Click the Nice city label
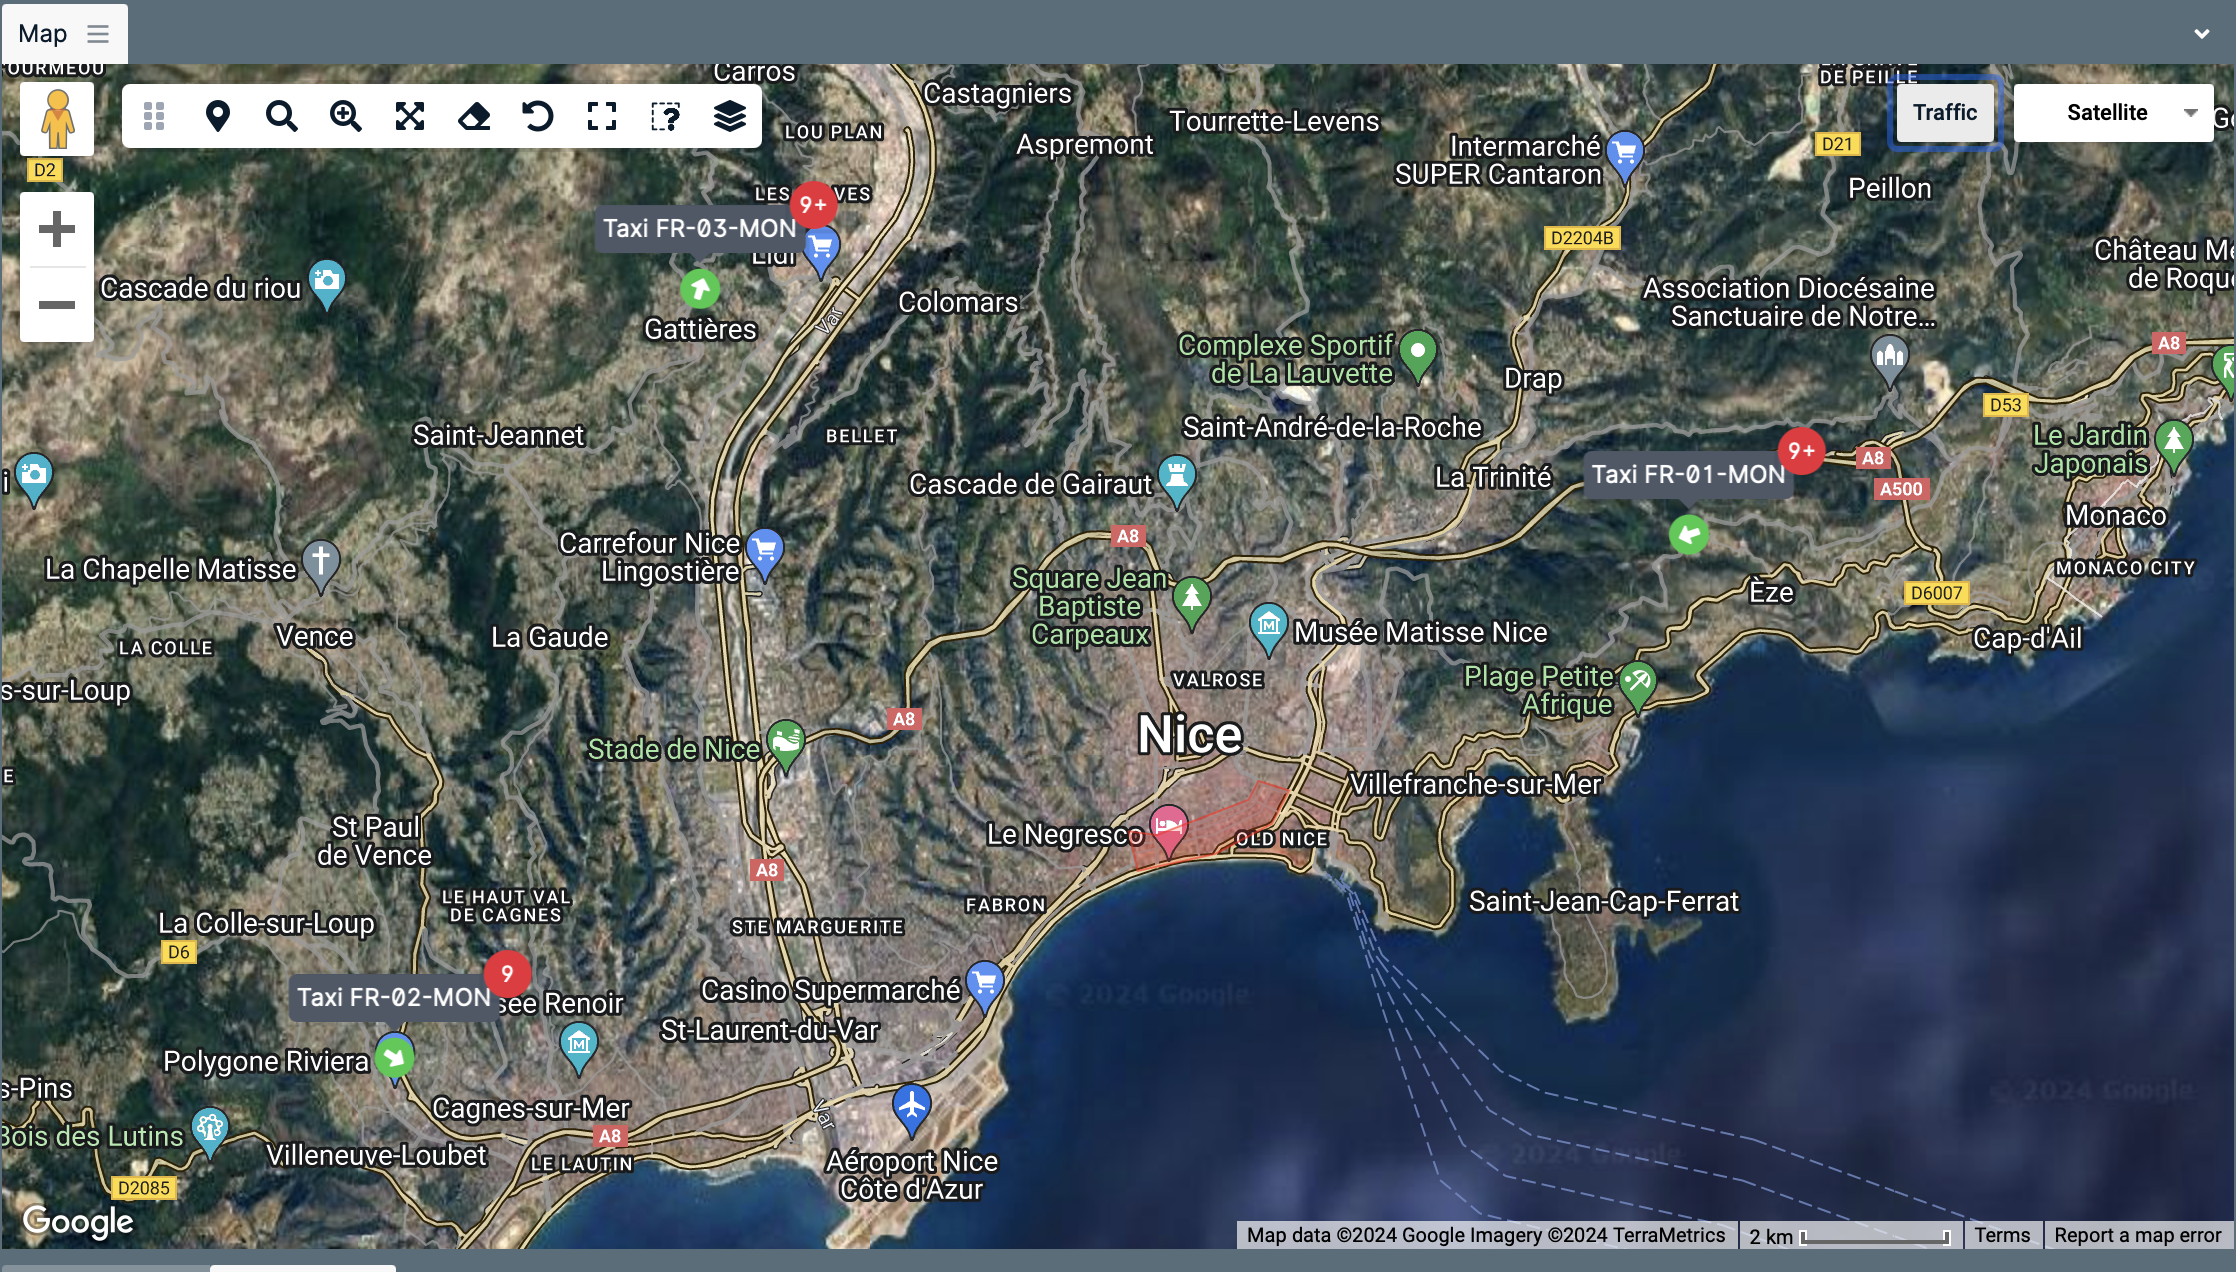 [x=1190, y=735]
